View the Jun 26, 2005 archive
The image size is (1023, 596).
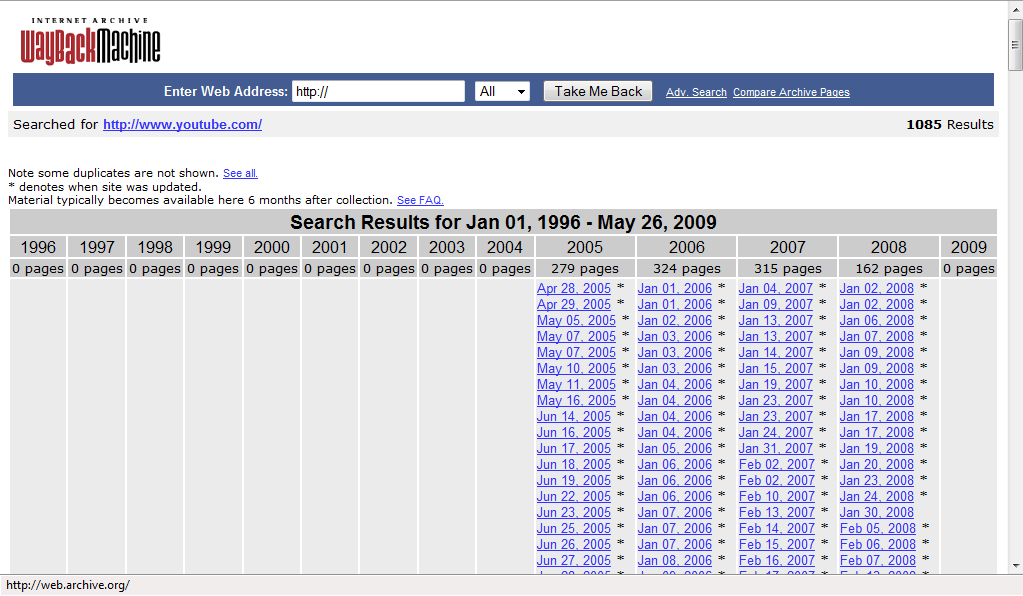[573, 544]
